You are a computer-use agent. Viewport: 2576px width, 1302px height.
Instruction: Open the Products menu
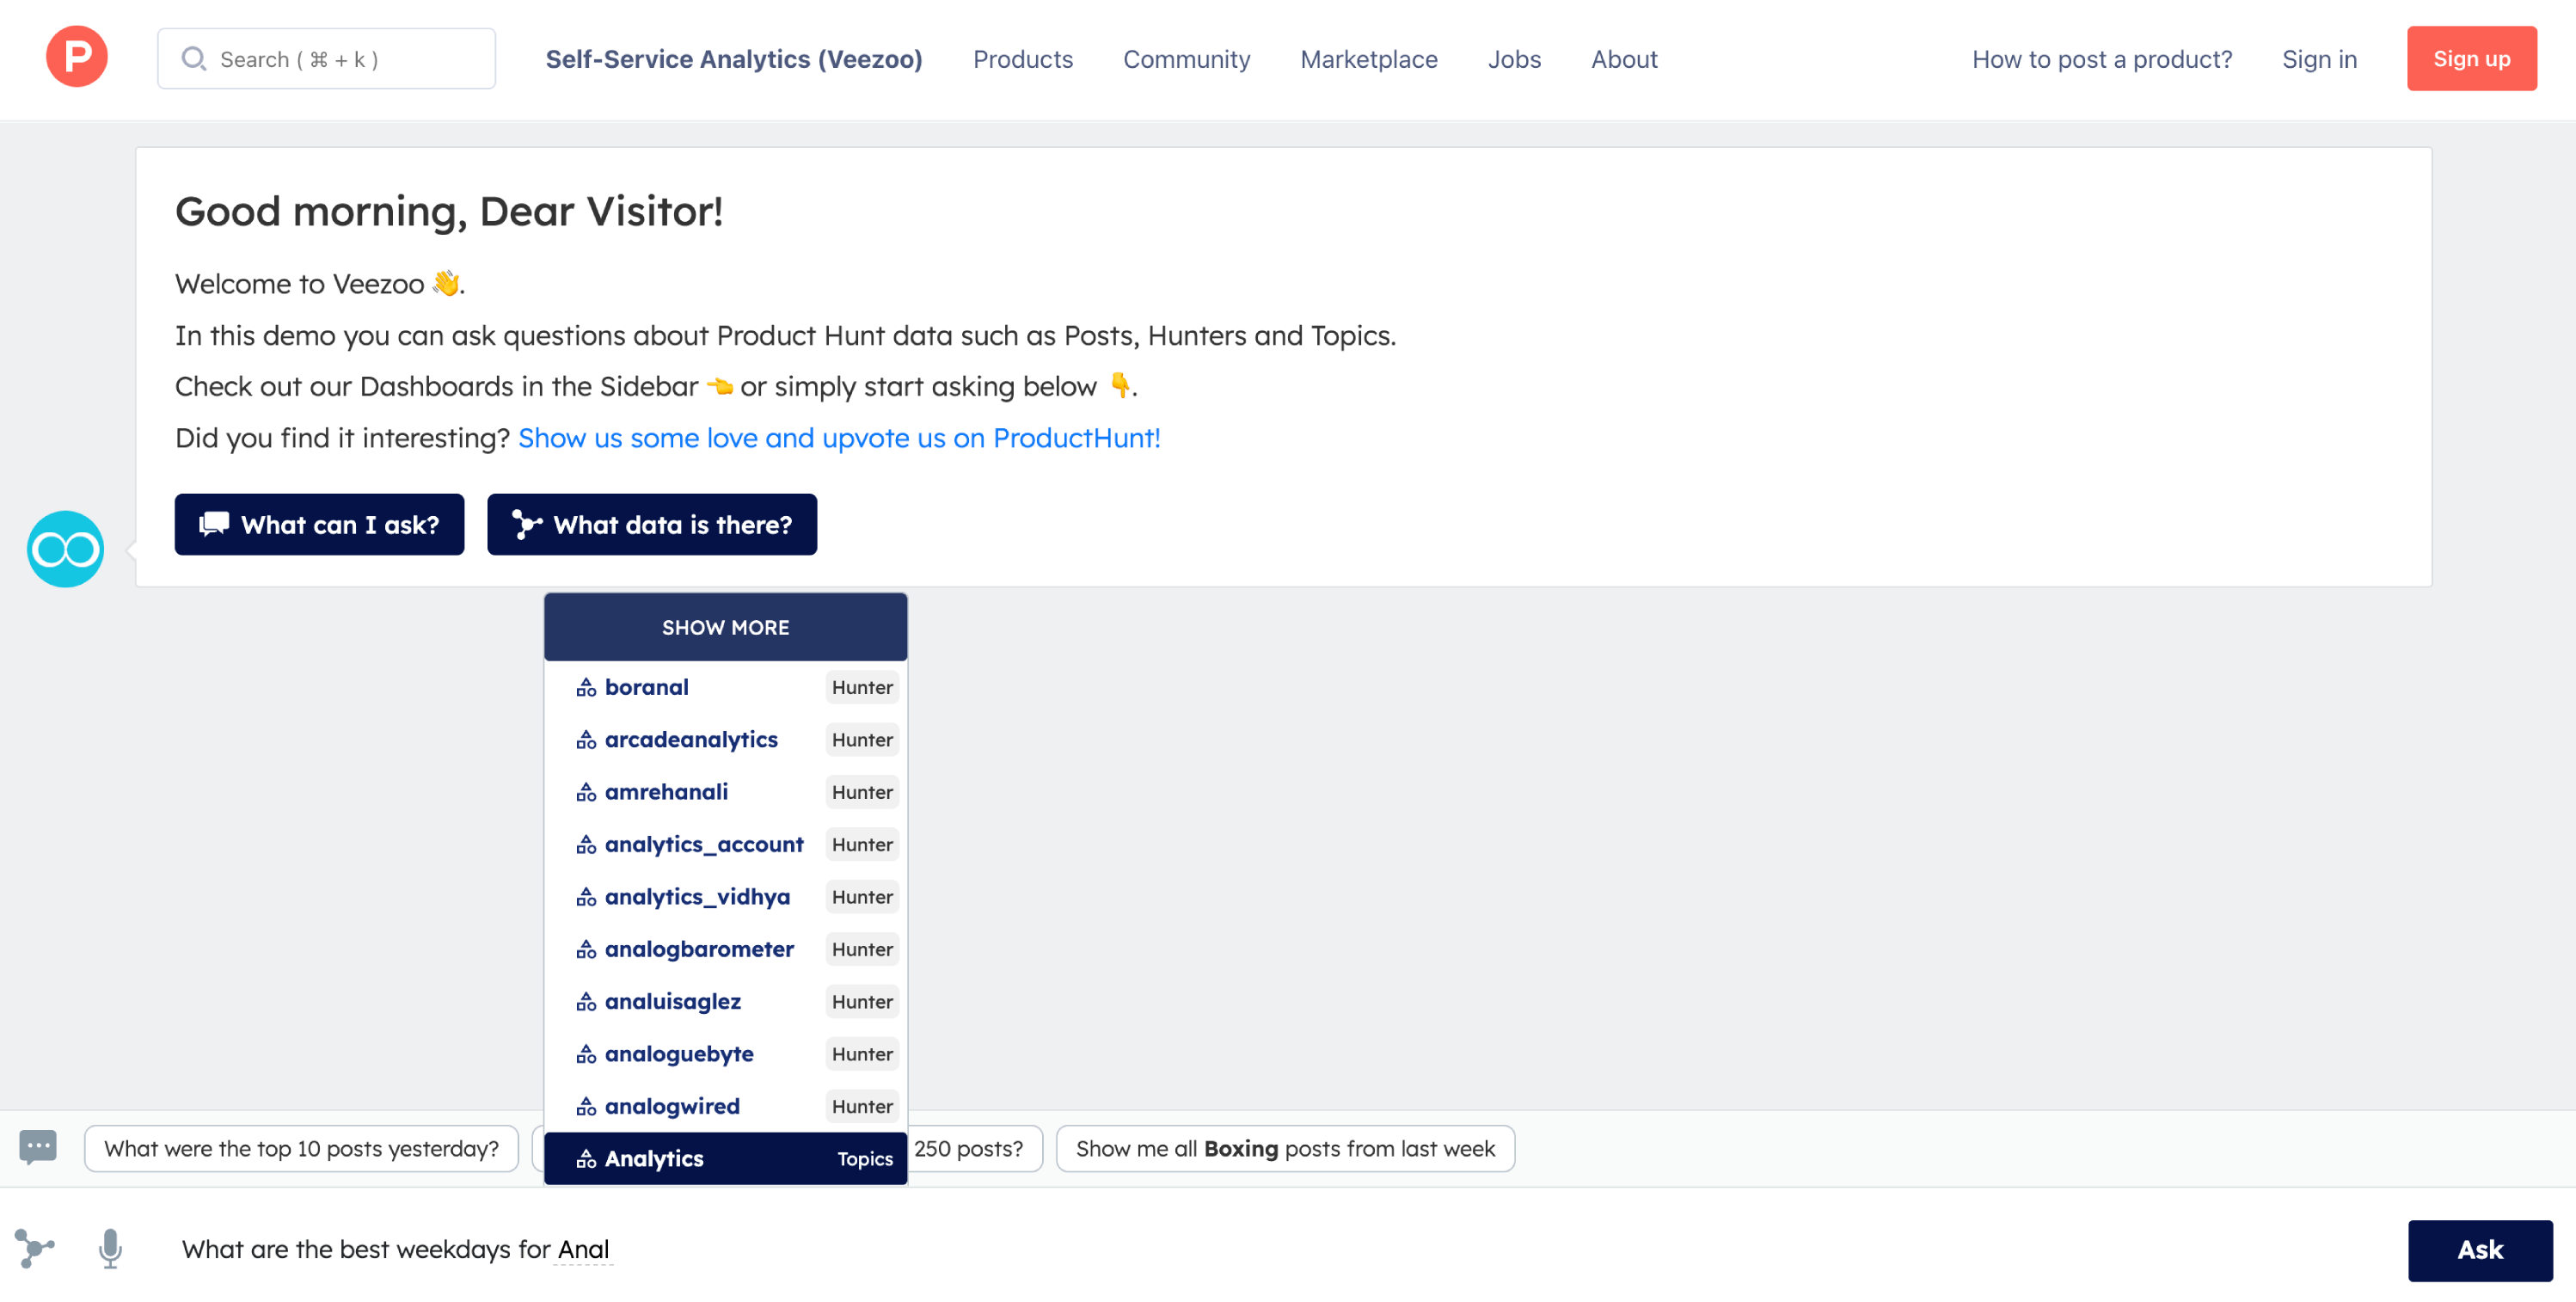point(1023,59)
